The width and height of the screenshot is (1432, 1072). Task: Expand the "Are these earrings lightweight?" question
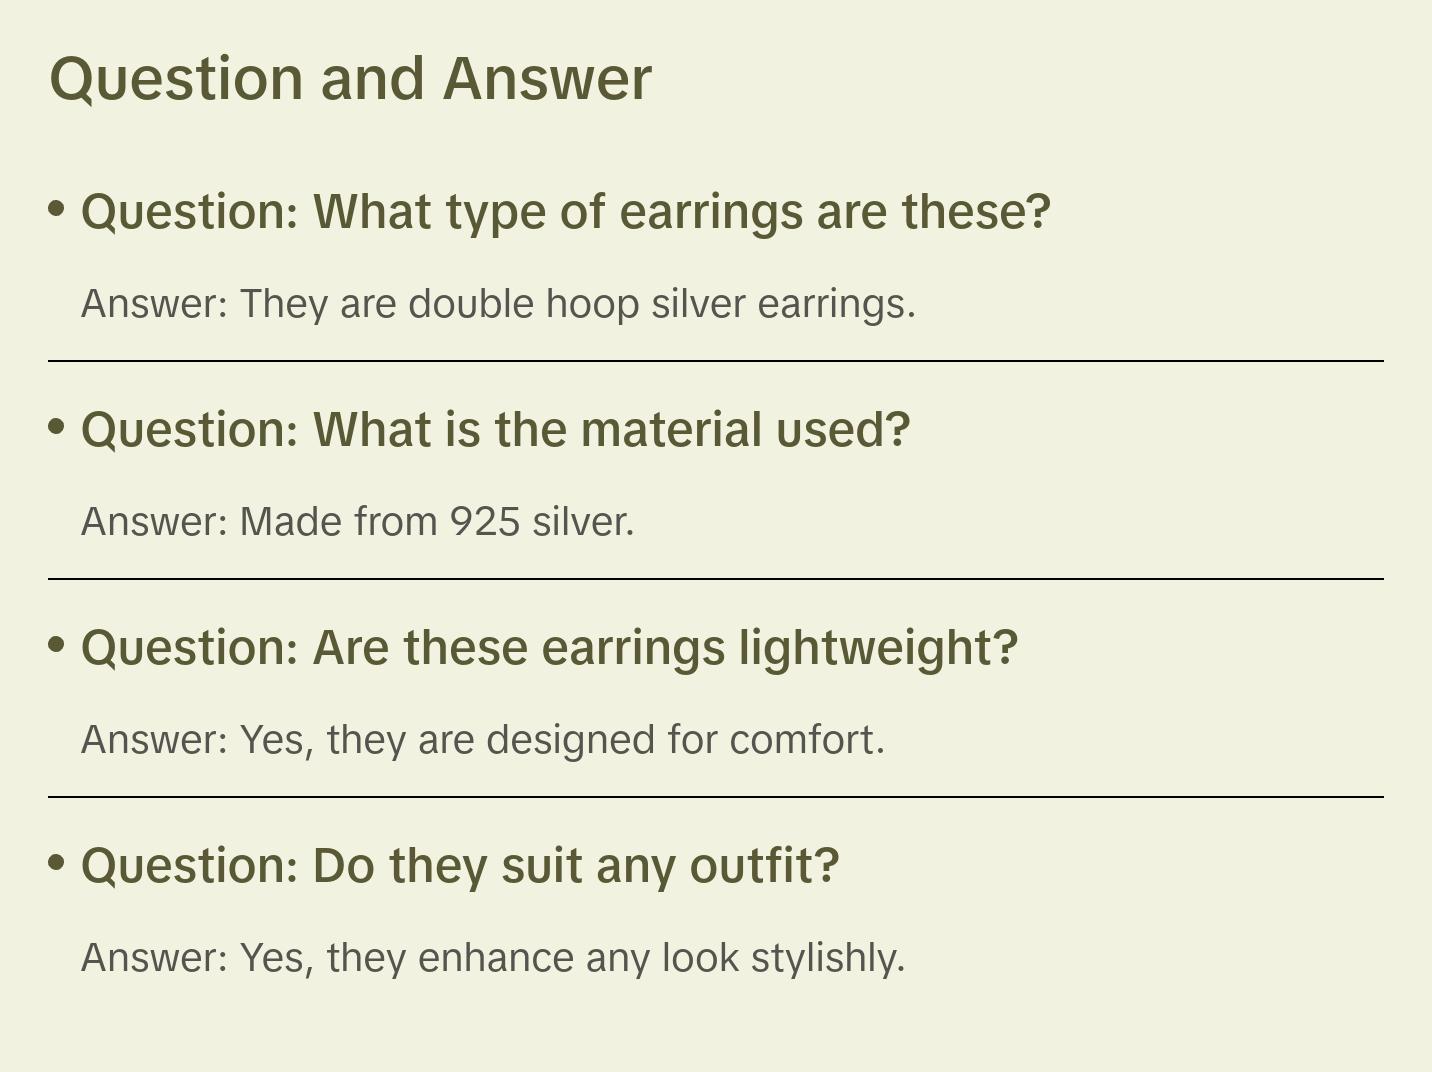pyautogui.click(x=549, y=648)
